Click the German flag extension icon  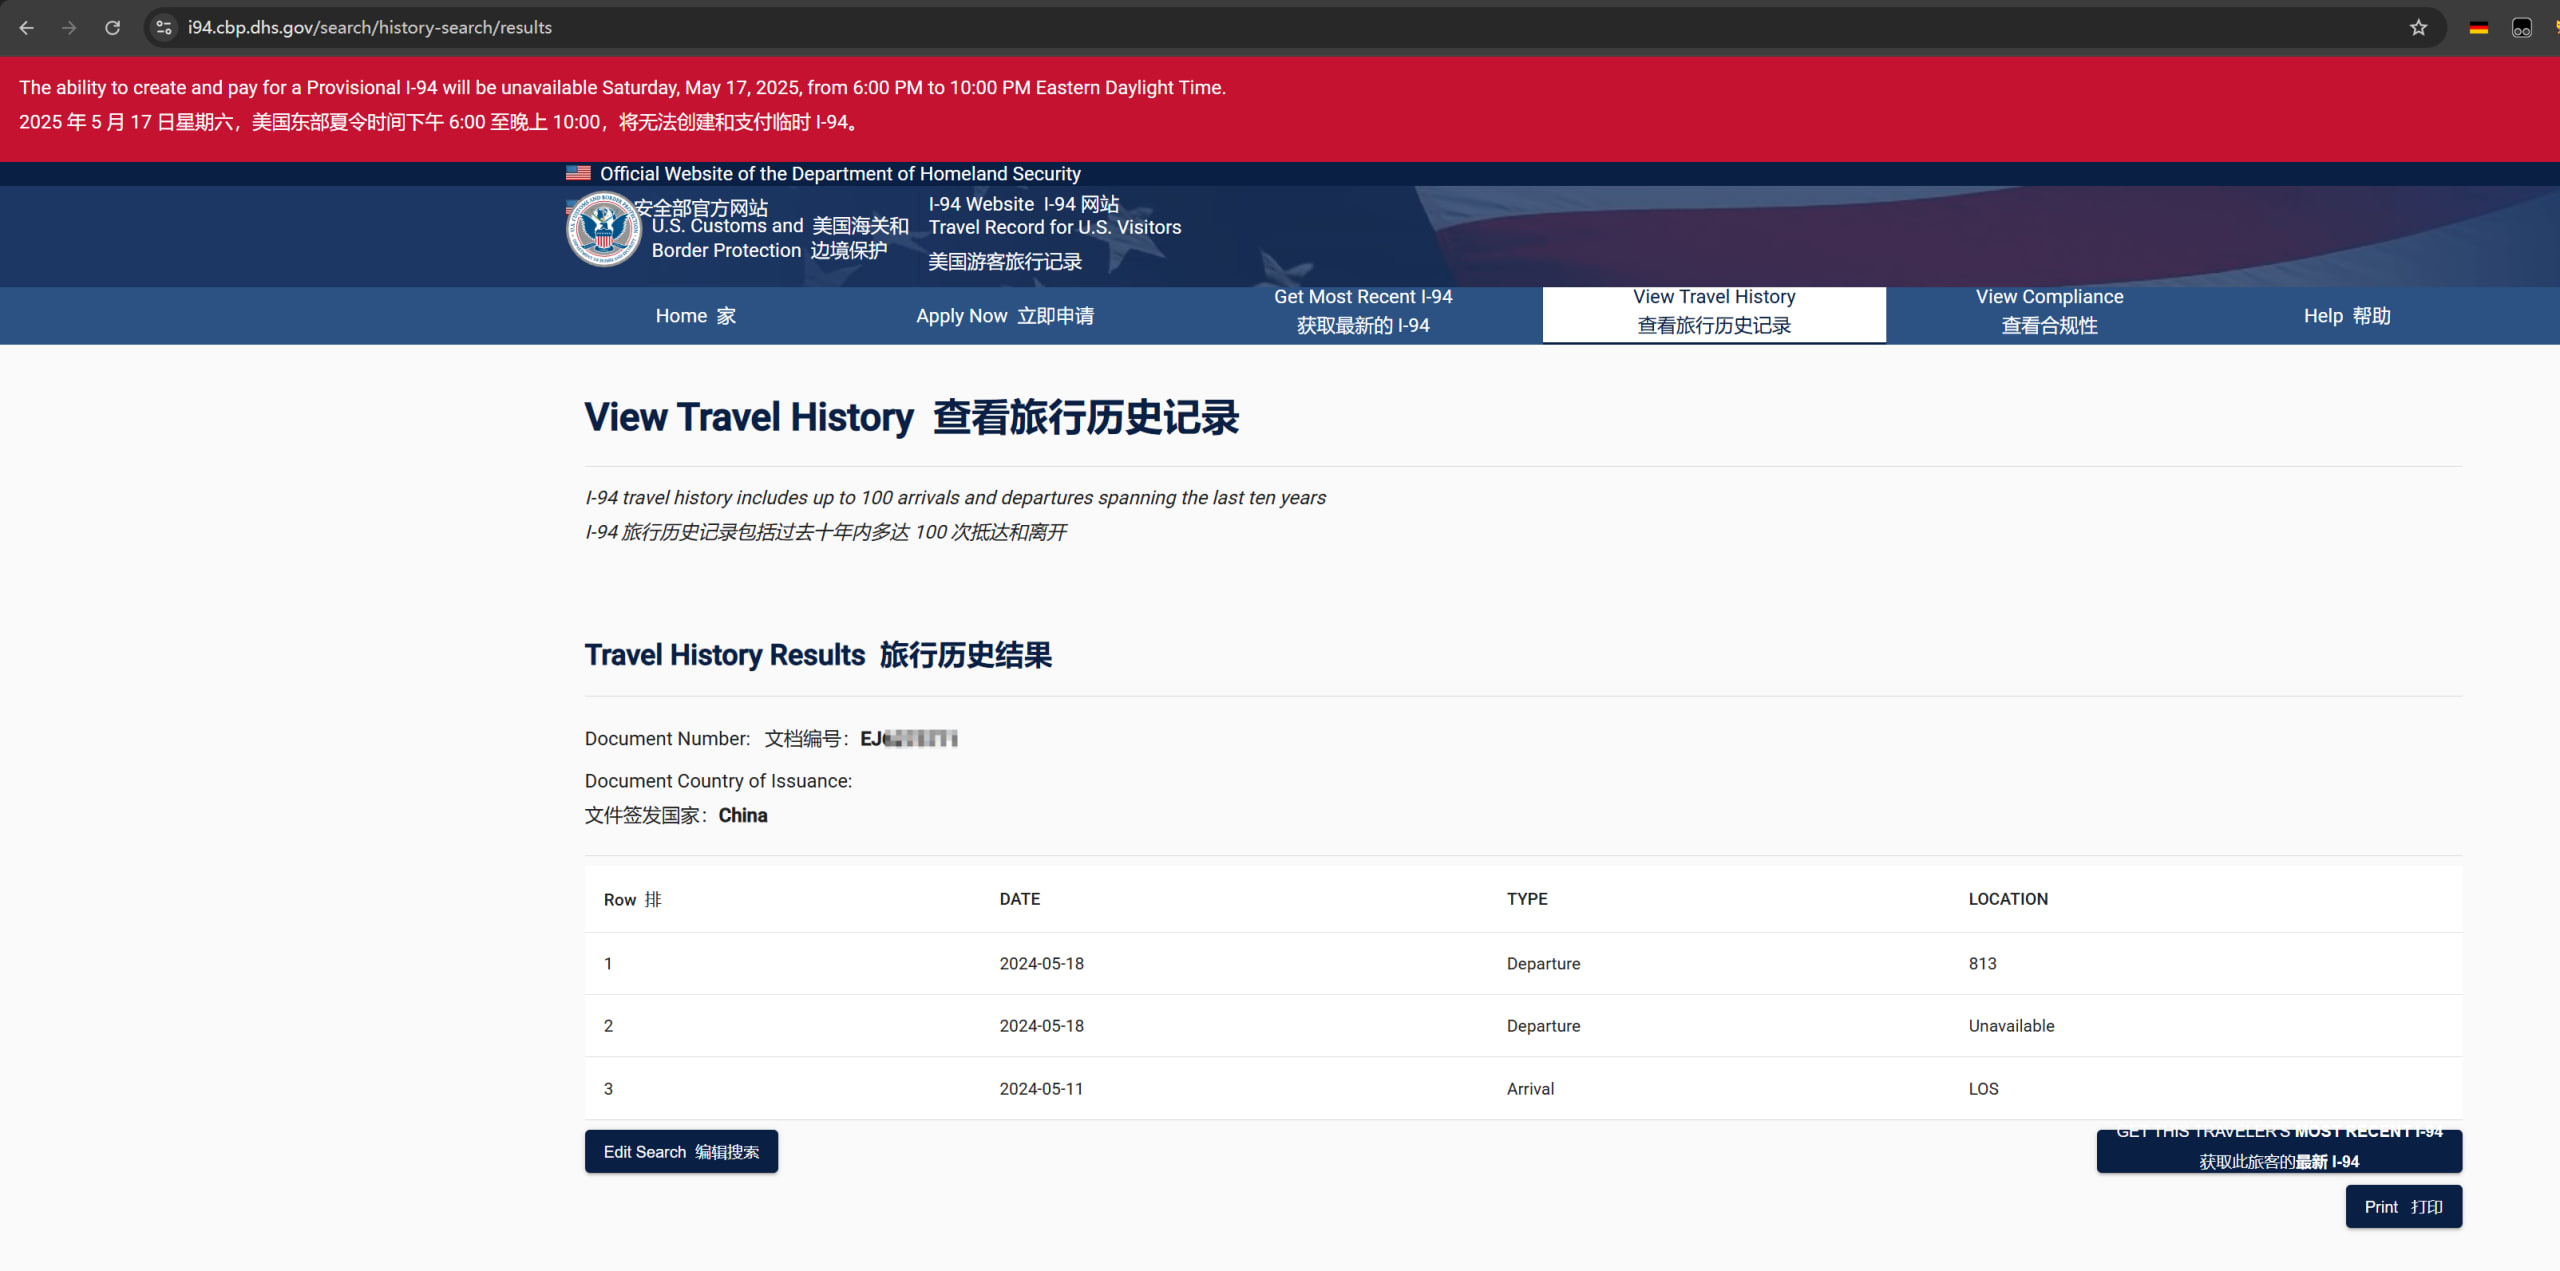tap(2478, 27)
